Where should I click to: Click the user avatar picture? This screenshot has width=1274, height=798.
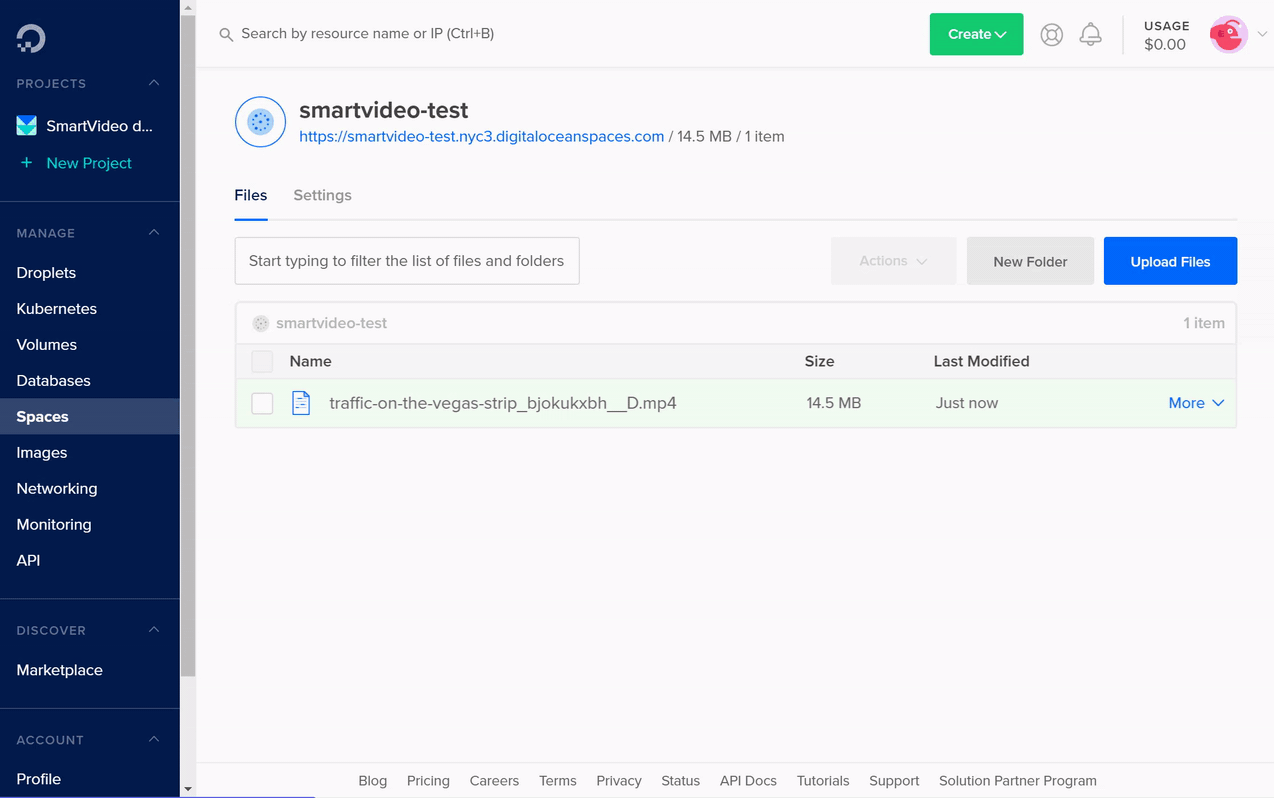[1228, 34]
